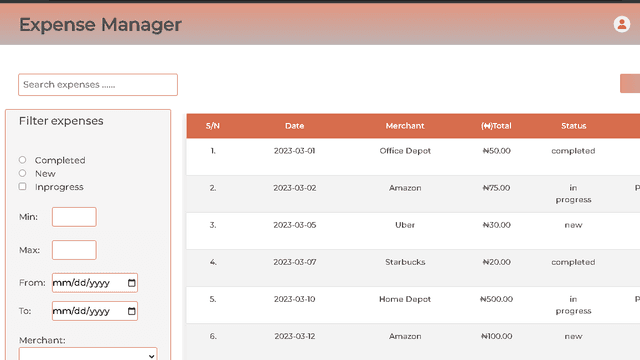Image resolution: width=640 pixels, height=360 pixels.
Task: Click 'in progress' status in Home Depot row
Action: pos(573,305)
